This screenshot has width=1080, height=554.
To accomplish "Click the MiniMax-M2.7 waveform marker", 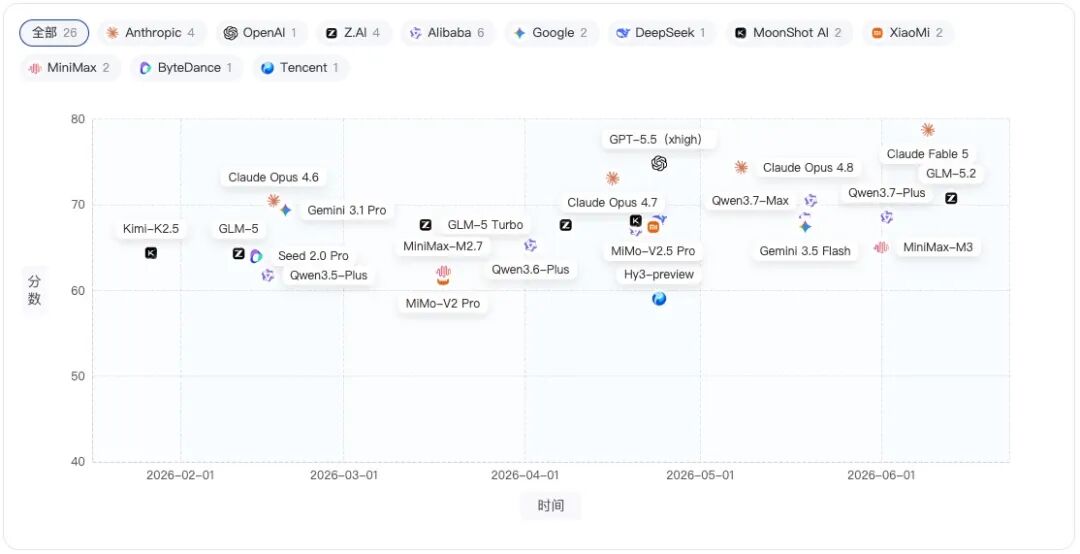I will (x=444, y=271).
